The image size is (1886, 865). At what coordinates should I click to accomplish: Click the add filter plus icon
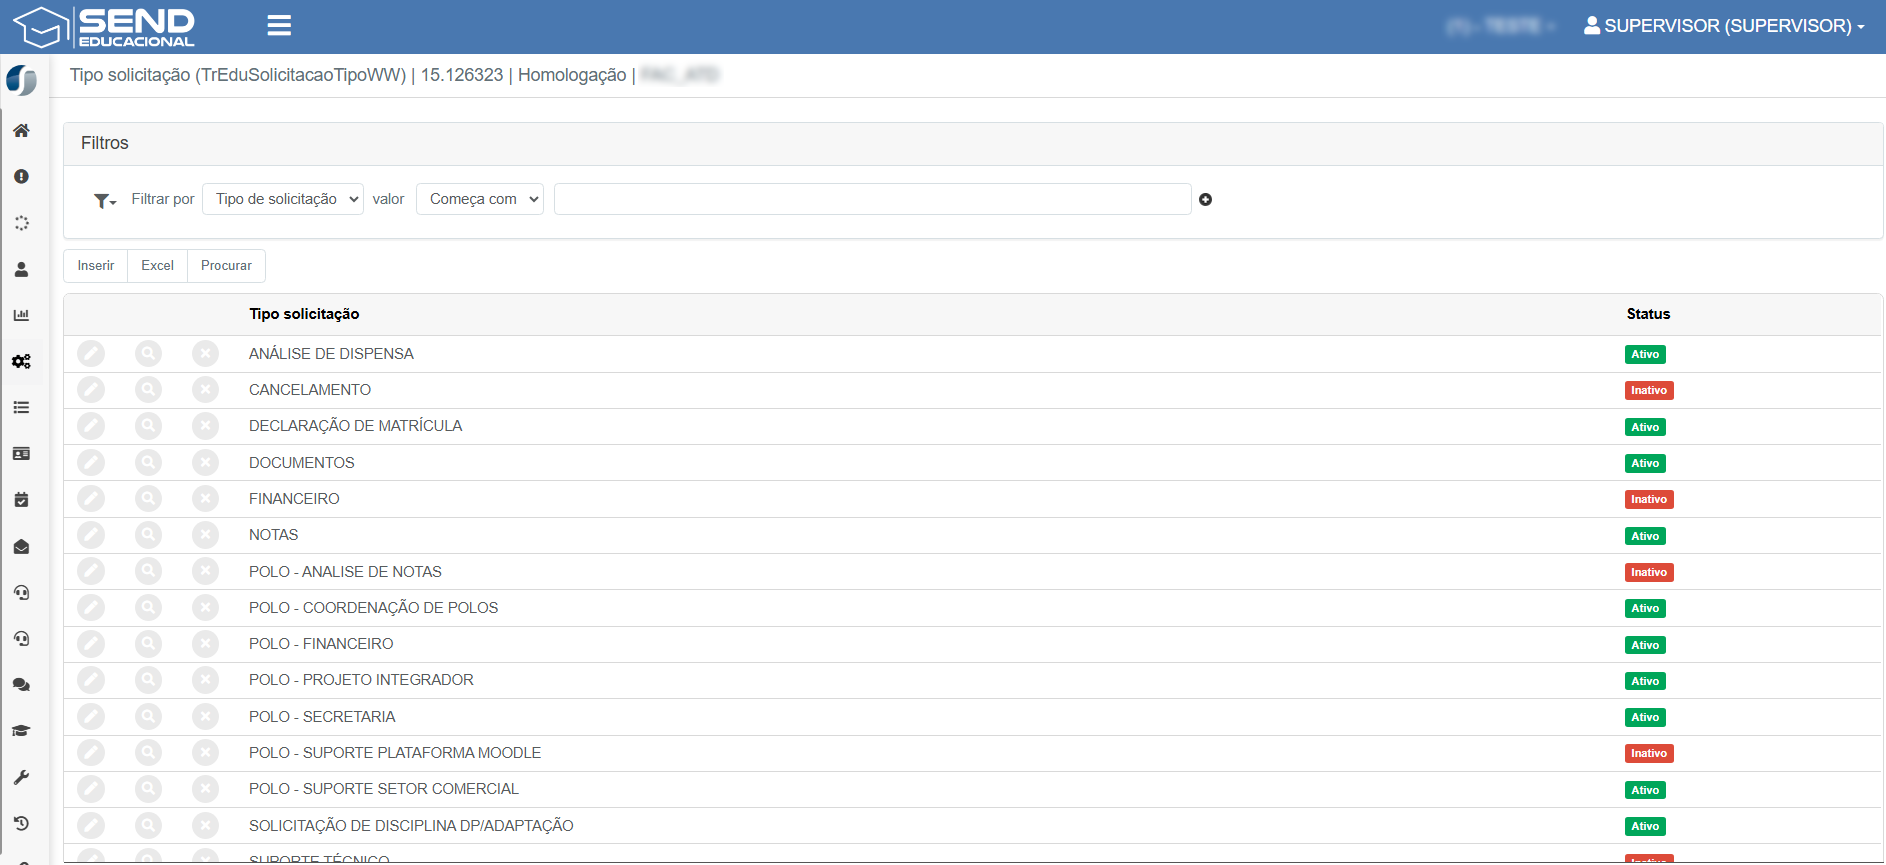pyautogui.click(x=1205, y=200)
